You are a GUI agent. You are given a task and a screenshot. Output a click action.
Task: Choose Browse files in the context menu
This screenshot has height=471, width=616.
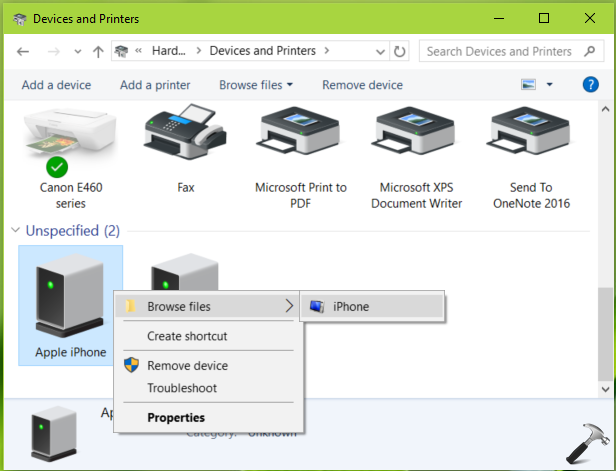(x=209, y=306)
